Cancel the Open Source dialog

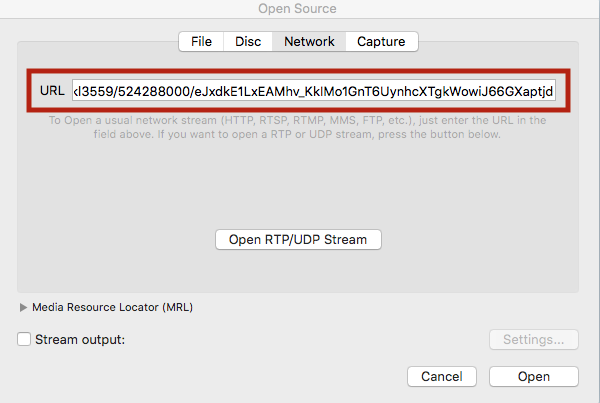(x=441, y=377)
